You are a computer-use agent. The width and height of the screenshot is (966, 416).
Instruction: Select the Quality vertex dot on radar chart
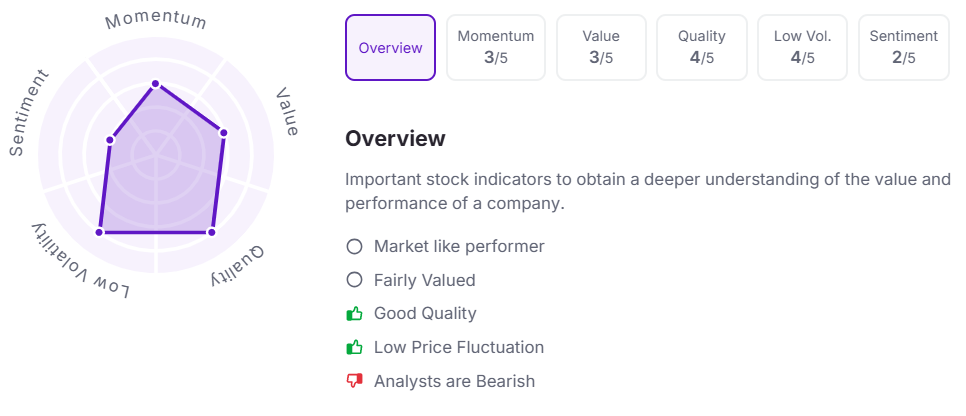pyautogui.click(x=211, y=232)
